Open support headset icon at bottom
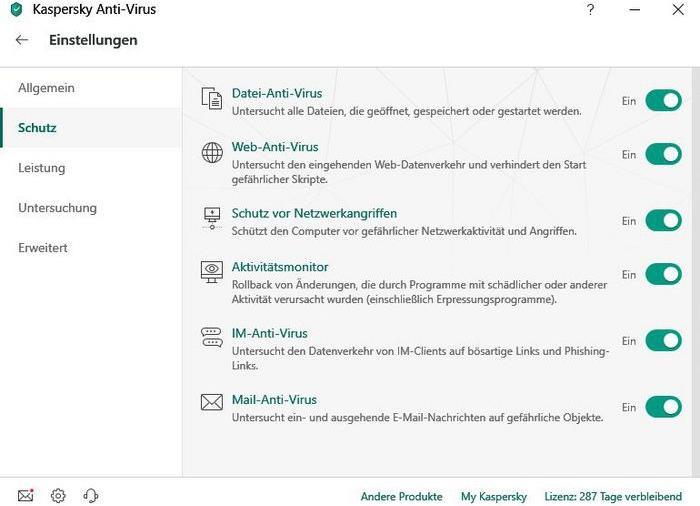 tap(91, 495)
